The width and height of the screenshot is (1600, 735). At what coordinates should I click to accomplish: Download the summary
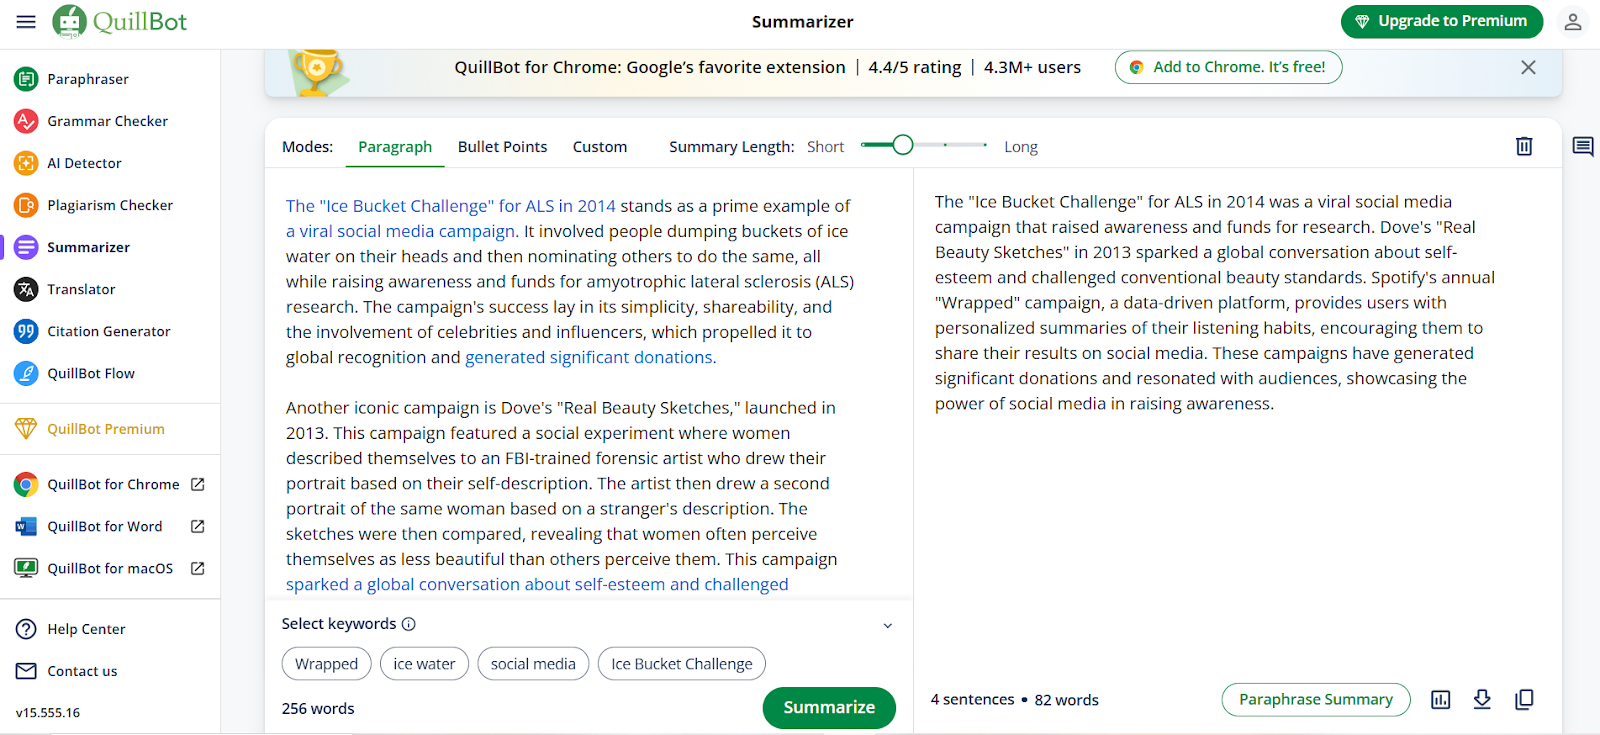1481,699
